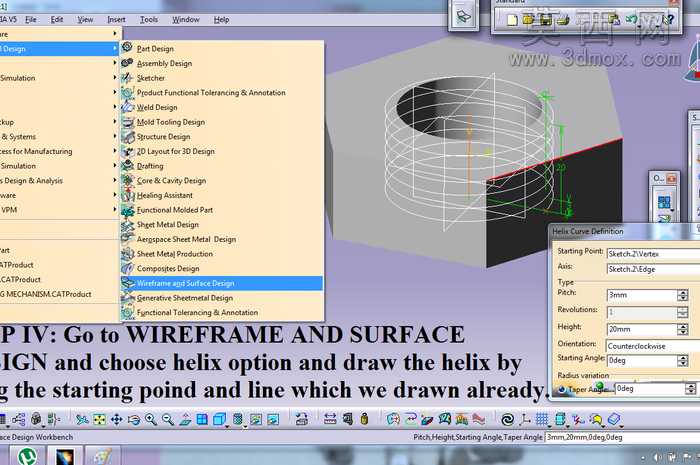The image size is (700, 465).
Task: Expand the Digital Mockup submenu arrow
Action: pyautogui.click(x=115, y=121)
